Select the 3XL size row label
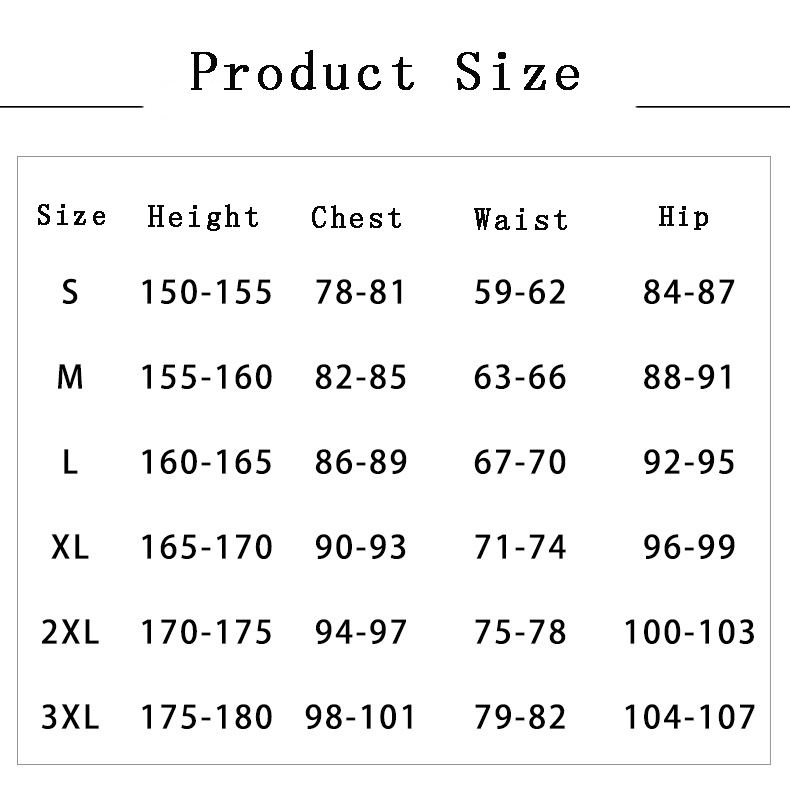Viewport: 790px width, 797px height. click(70, 718)
